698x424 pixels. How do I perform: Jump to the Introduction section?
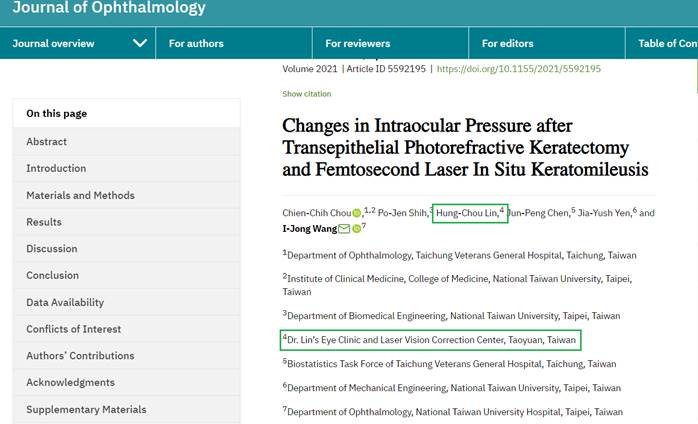pyautogui.click(x=56, y=168)
